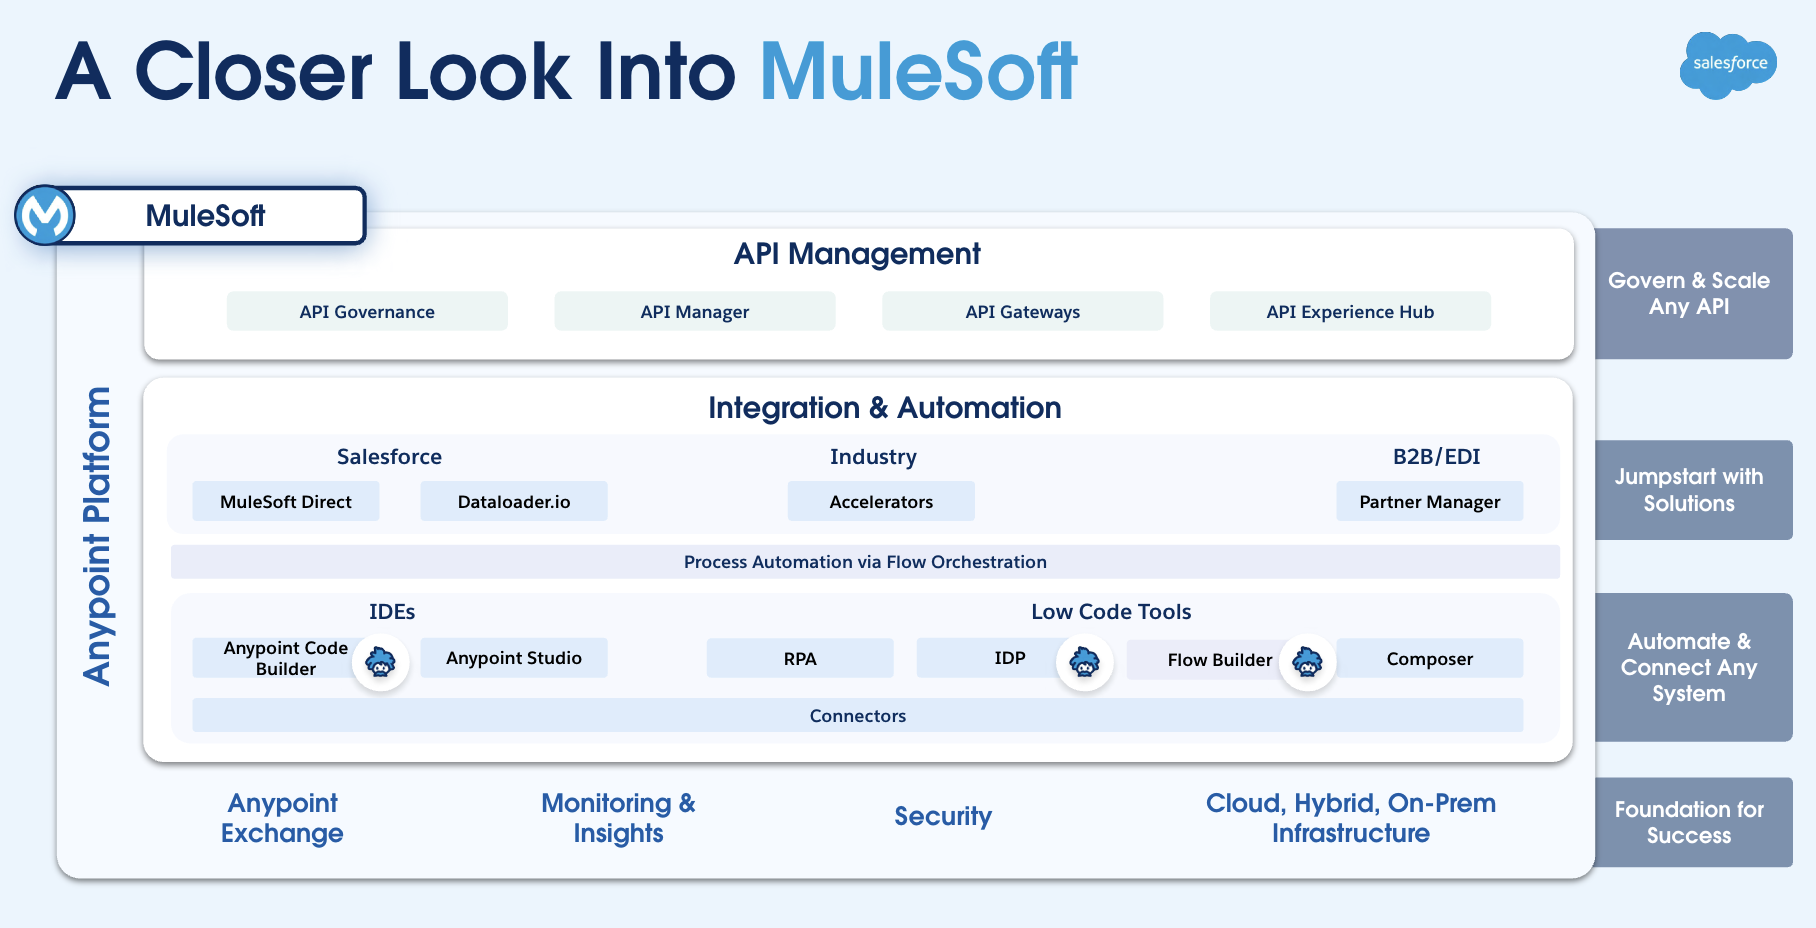1816x928 pixels.
Task: Select the RPA box
Action: point(800,658)
